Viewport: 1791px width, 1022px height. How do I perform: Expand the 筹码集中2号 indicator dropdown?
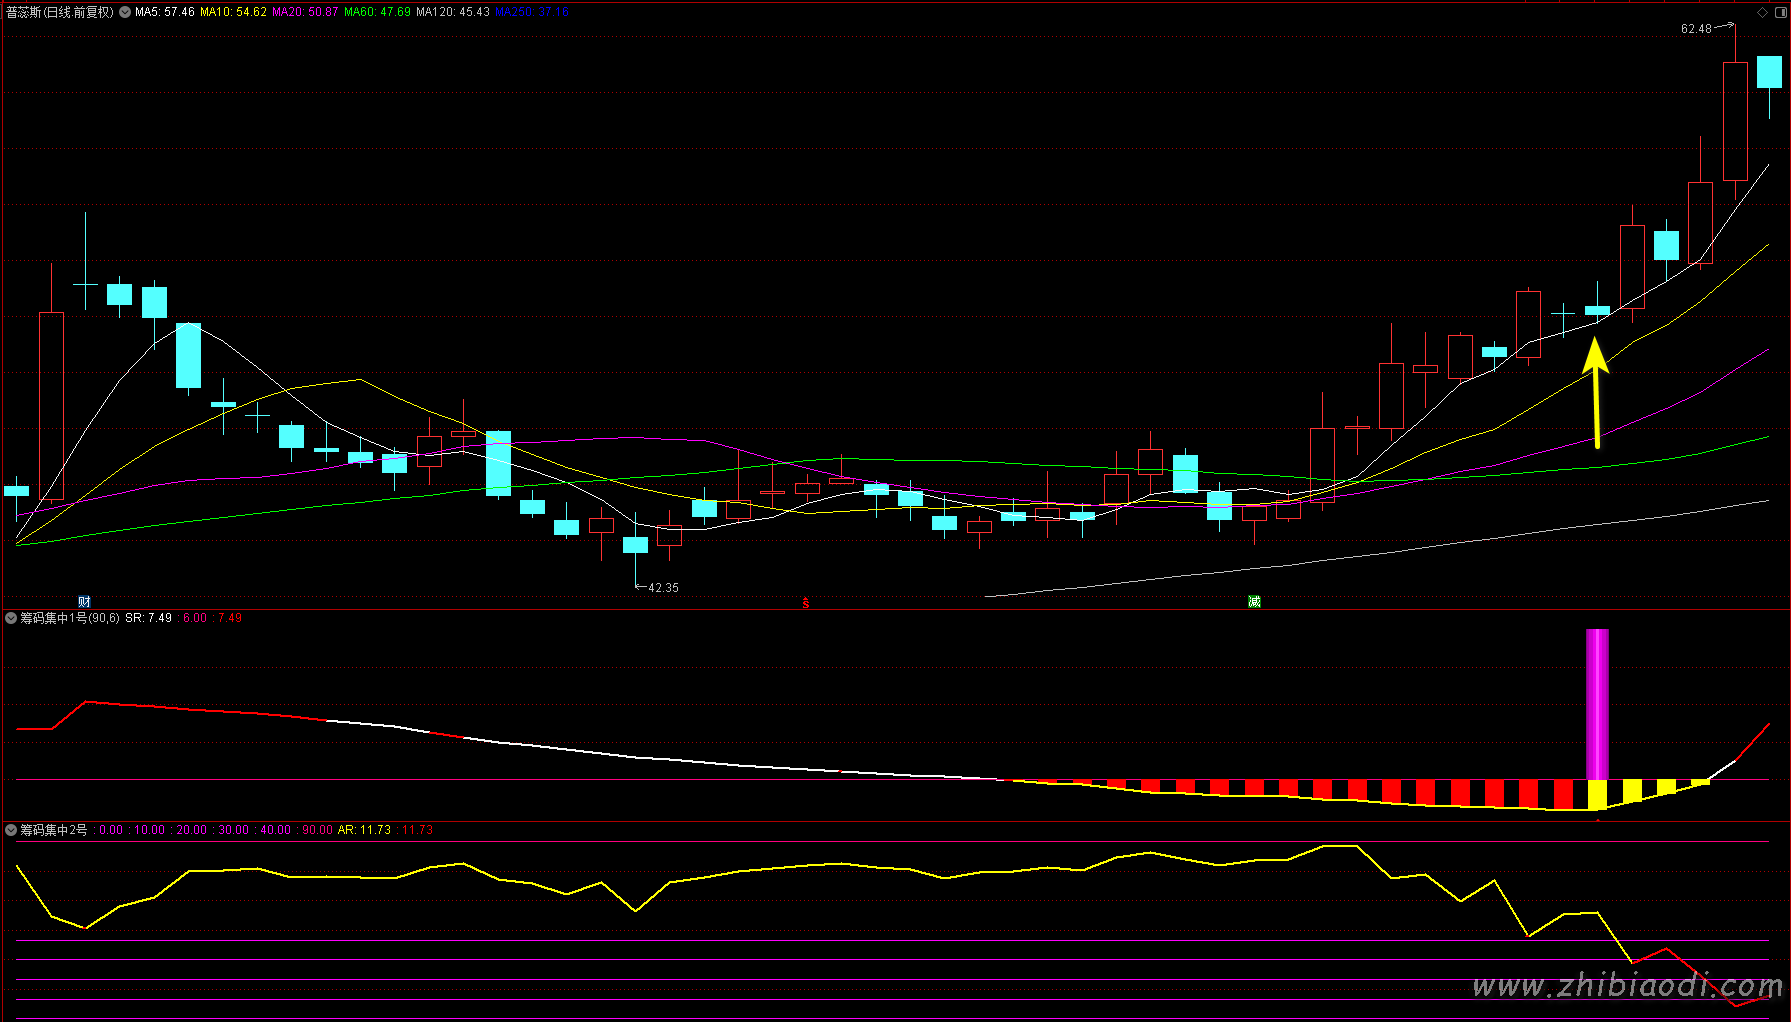coord(11,830)
